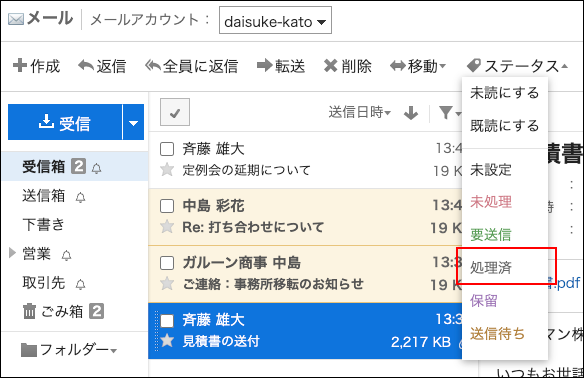The height and width of the screenshot is (378, 584).
Task: Click the .pdf attachment link
Action: (564, 283)
